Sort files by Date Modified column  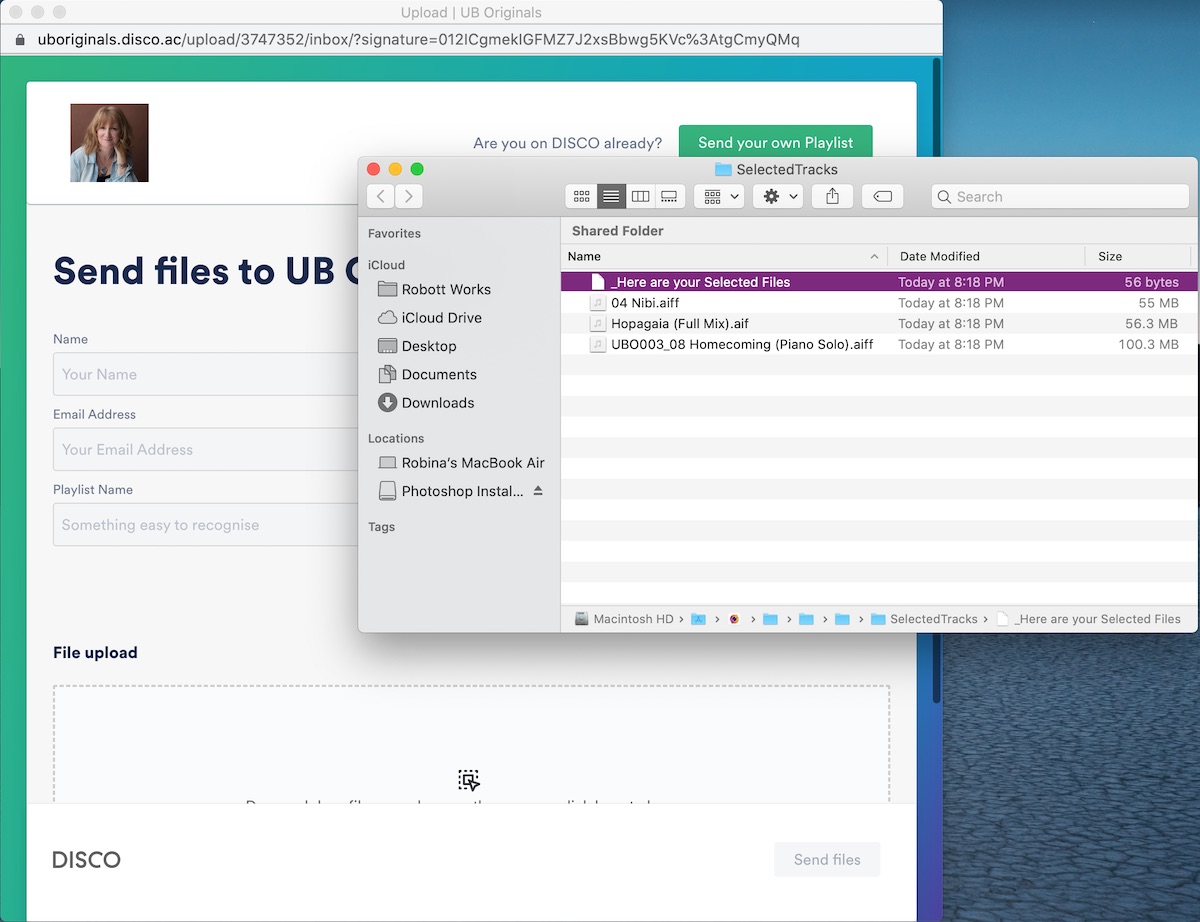(986, 256)
